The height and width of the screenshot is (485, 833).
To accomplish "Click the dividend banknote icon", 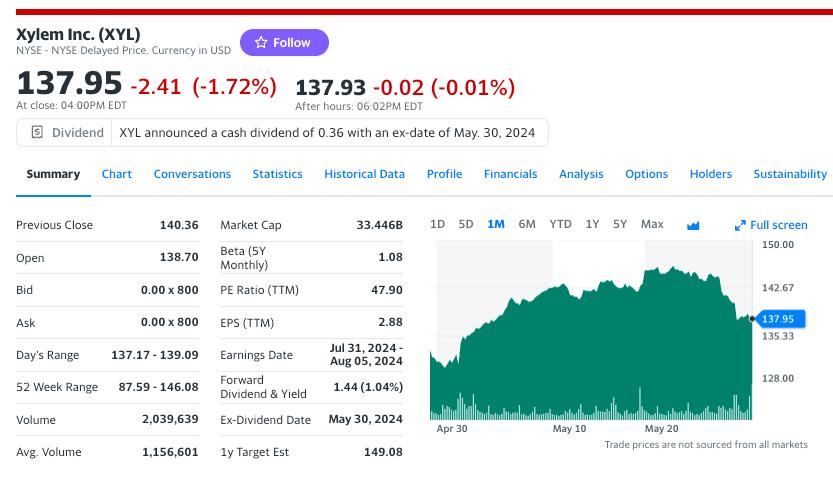I will coord(37,132).
